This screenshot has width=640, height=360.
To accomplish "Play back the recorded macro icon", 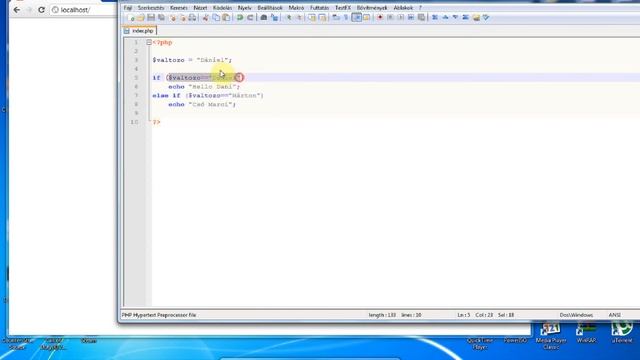I will pos(400,18).
